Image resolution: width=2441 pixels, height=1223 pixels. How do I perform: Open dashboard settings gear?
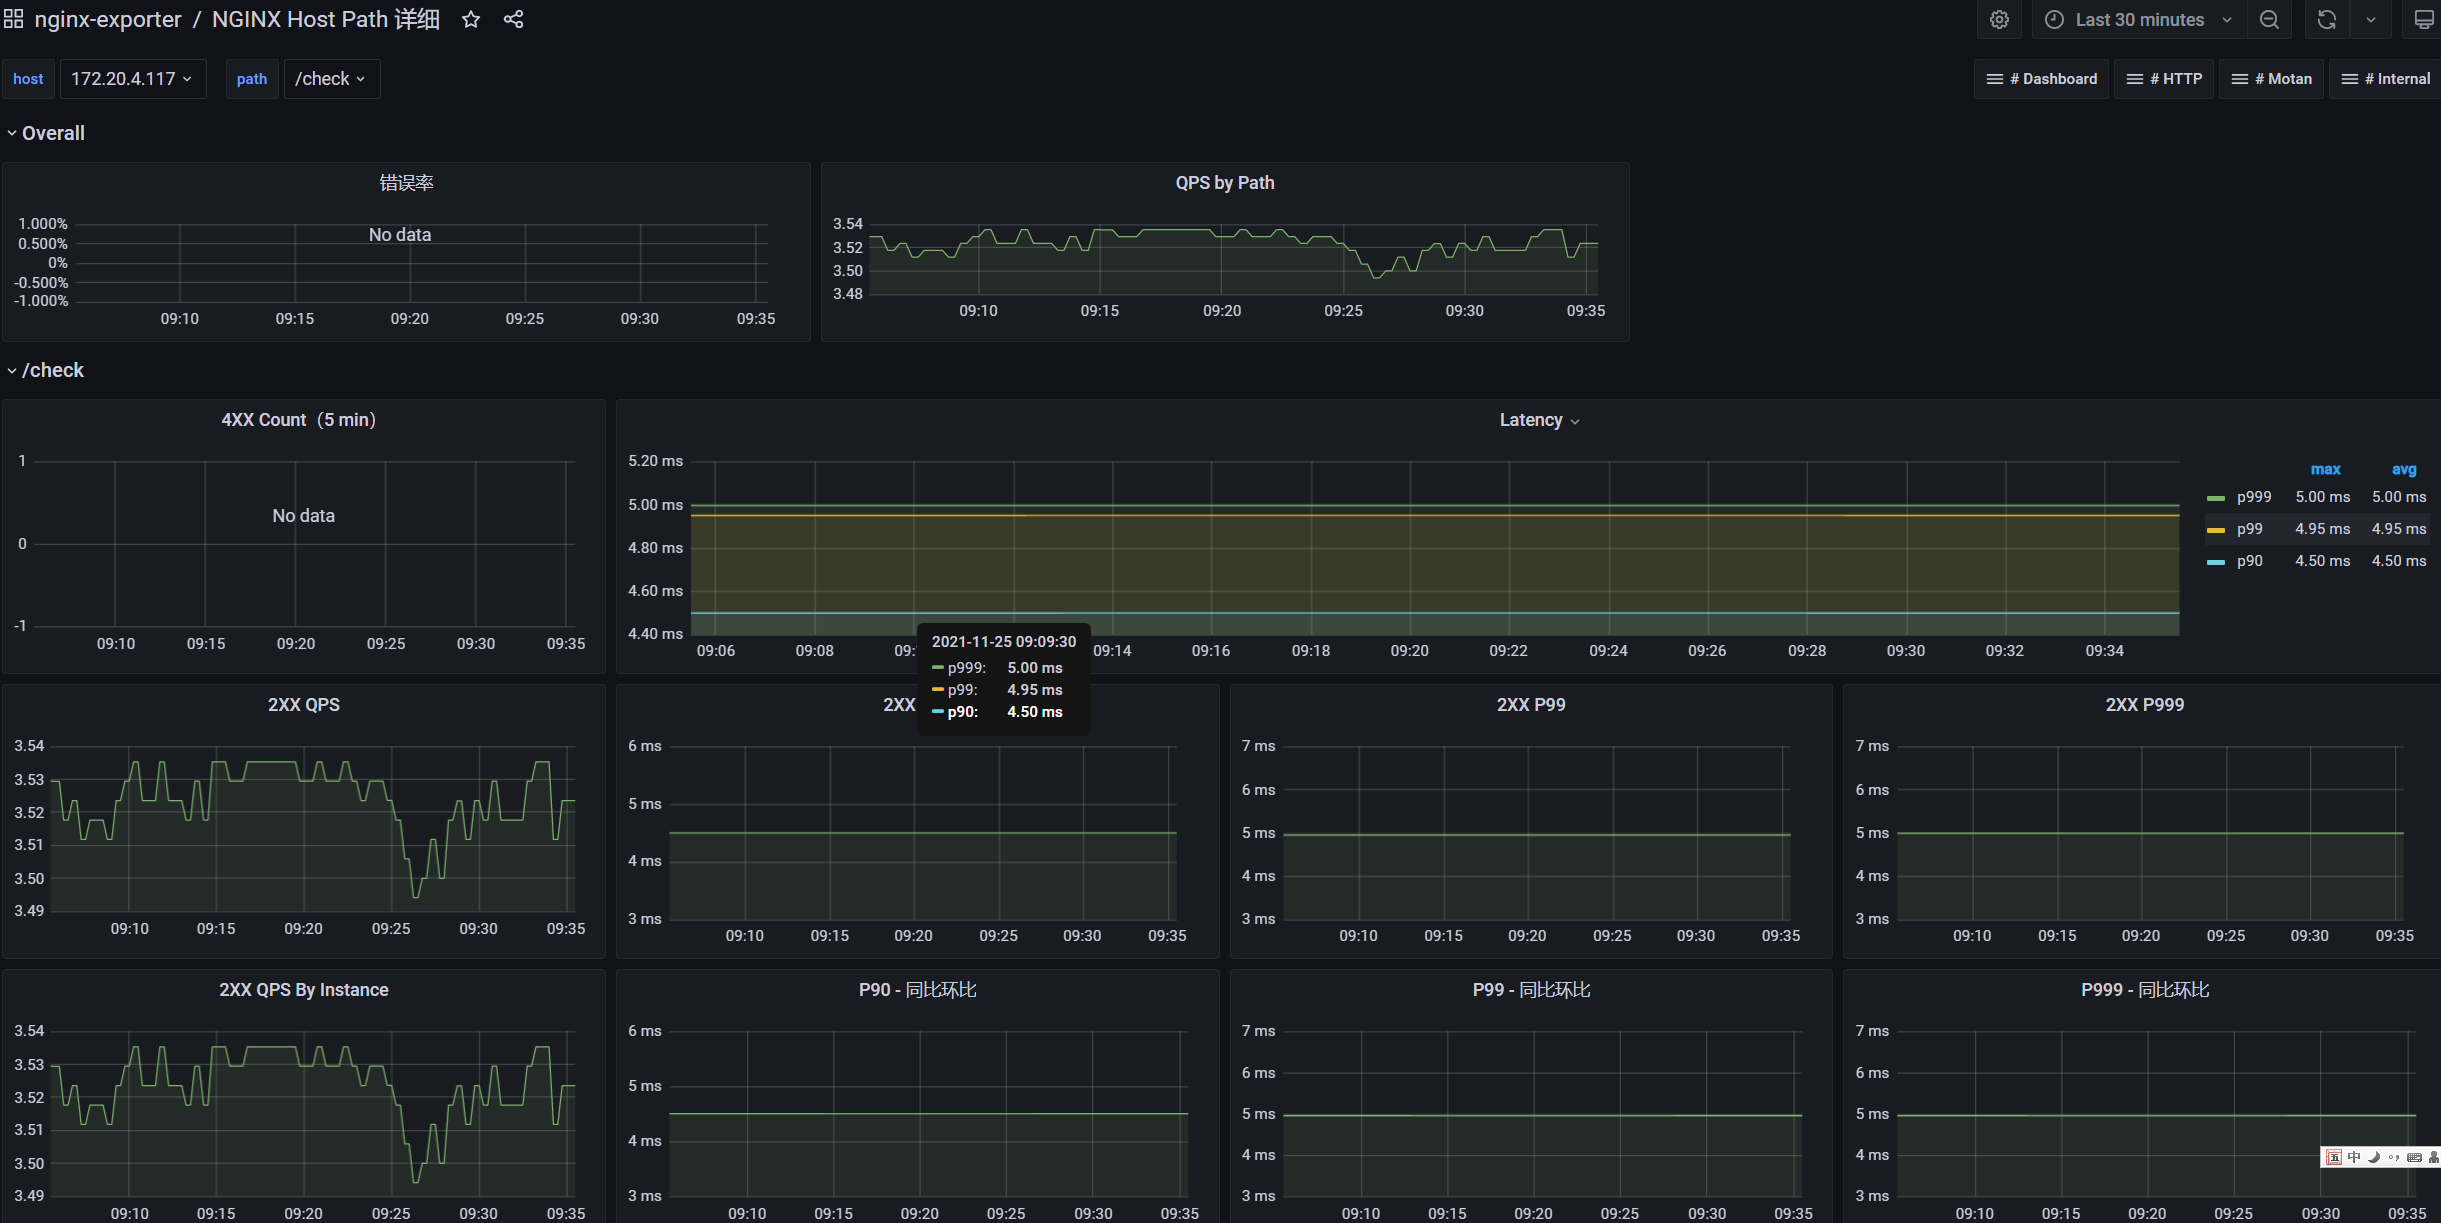[x=1999, y=20]
